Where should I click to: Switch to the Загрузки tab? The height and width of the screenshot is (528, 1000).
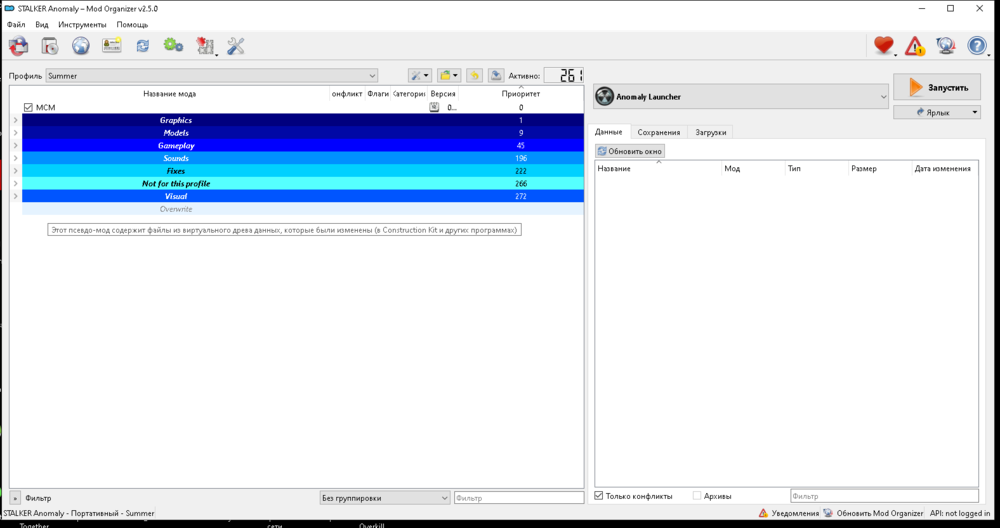[x=711, y=133]
